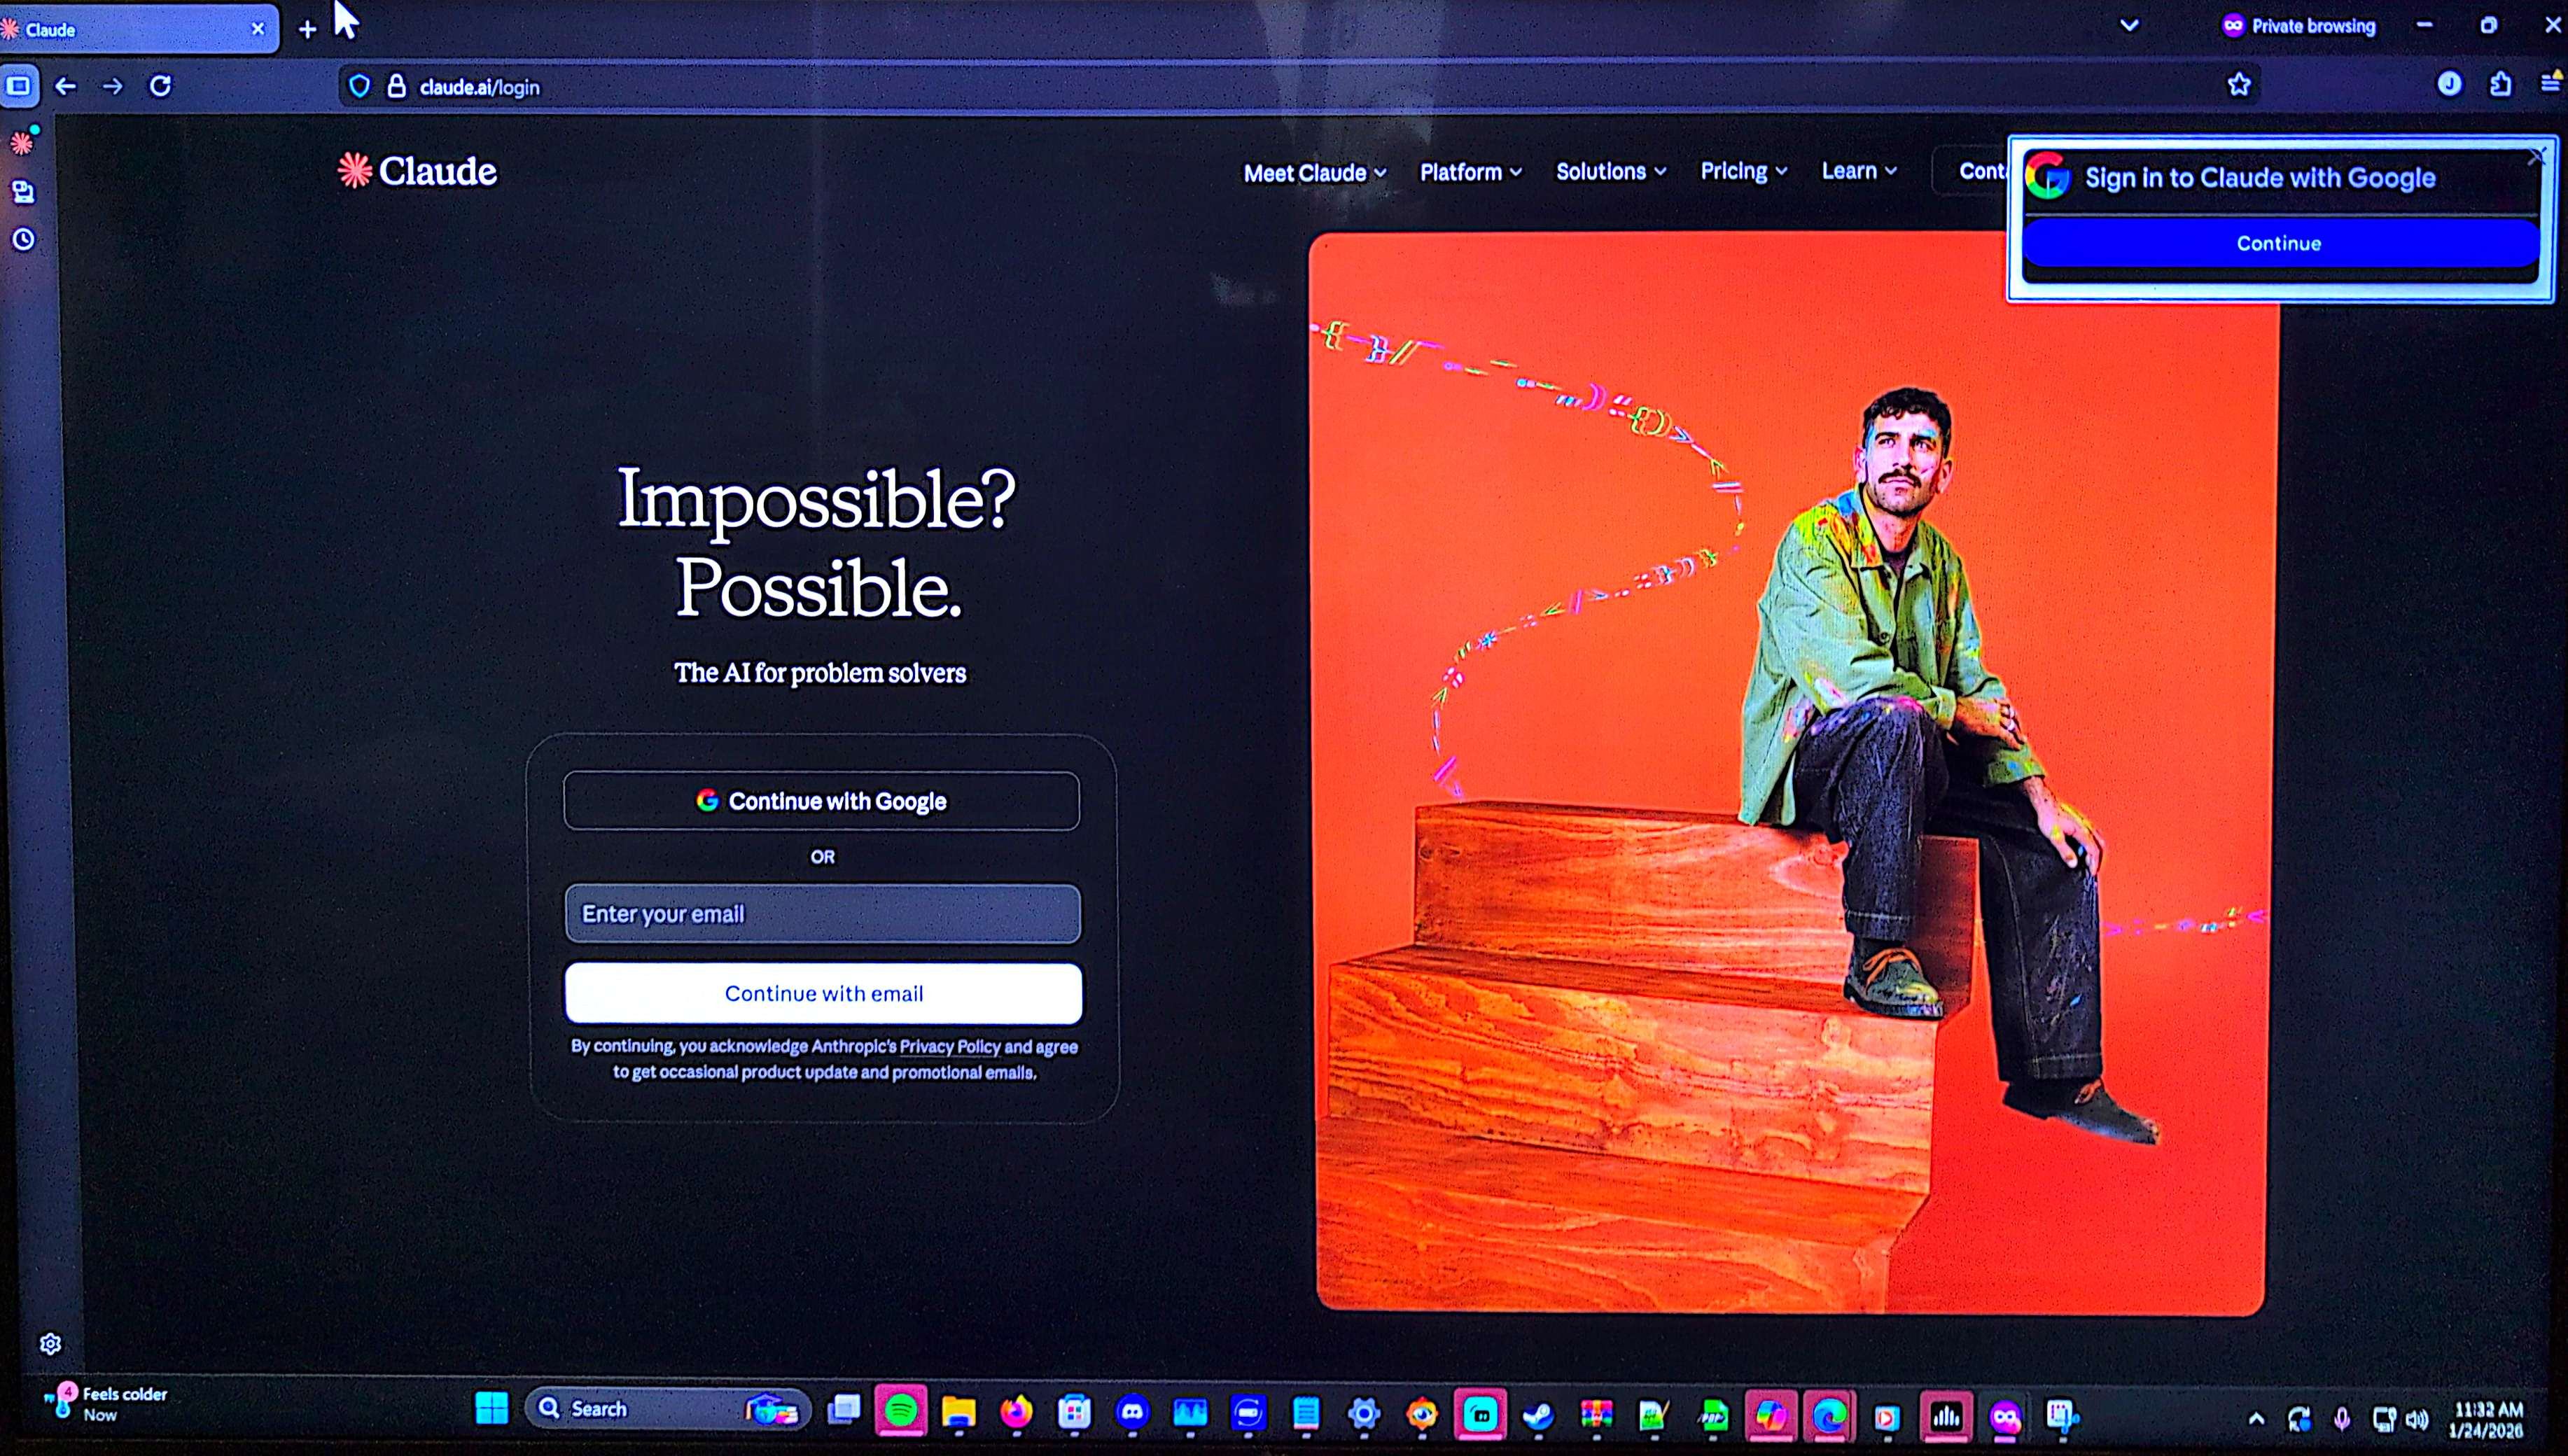Click the tracking protection shield icon
Screen dimensions: 2568x1456
(359, 87)
